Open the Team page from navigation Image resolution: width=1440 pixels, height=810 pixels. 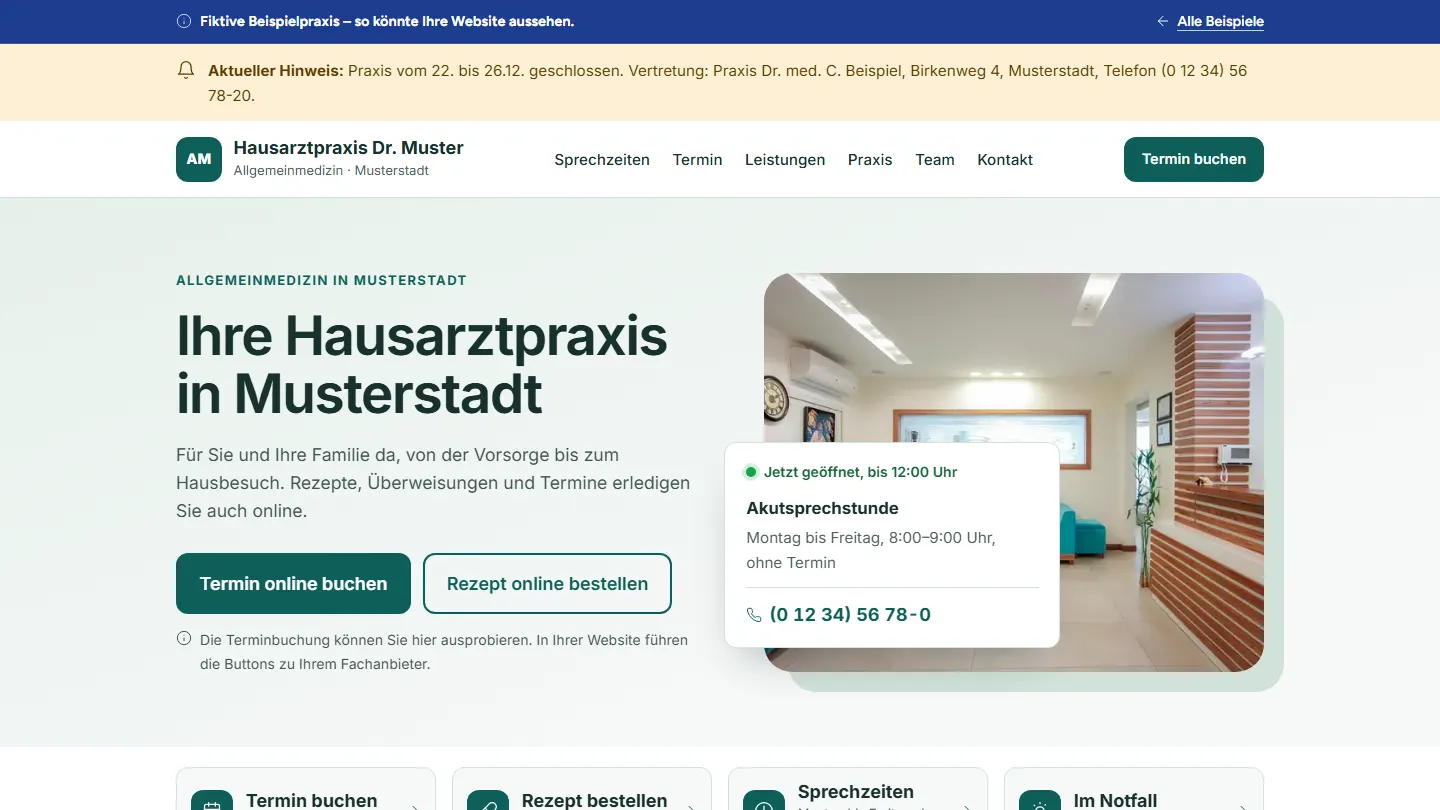(935, 160)
